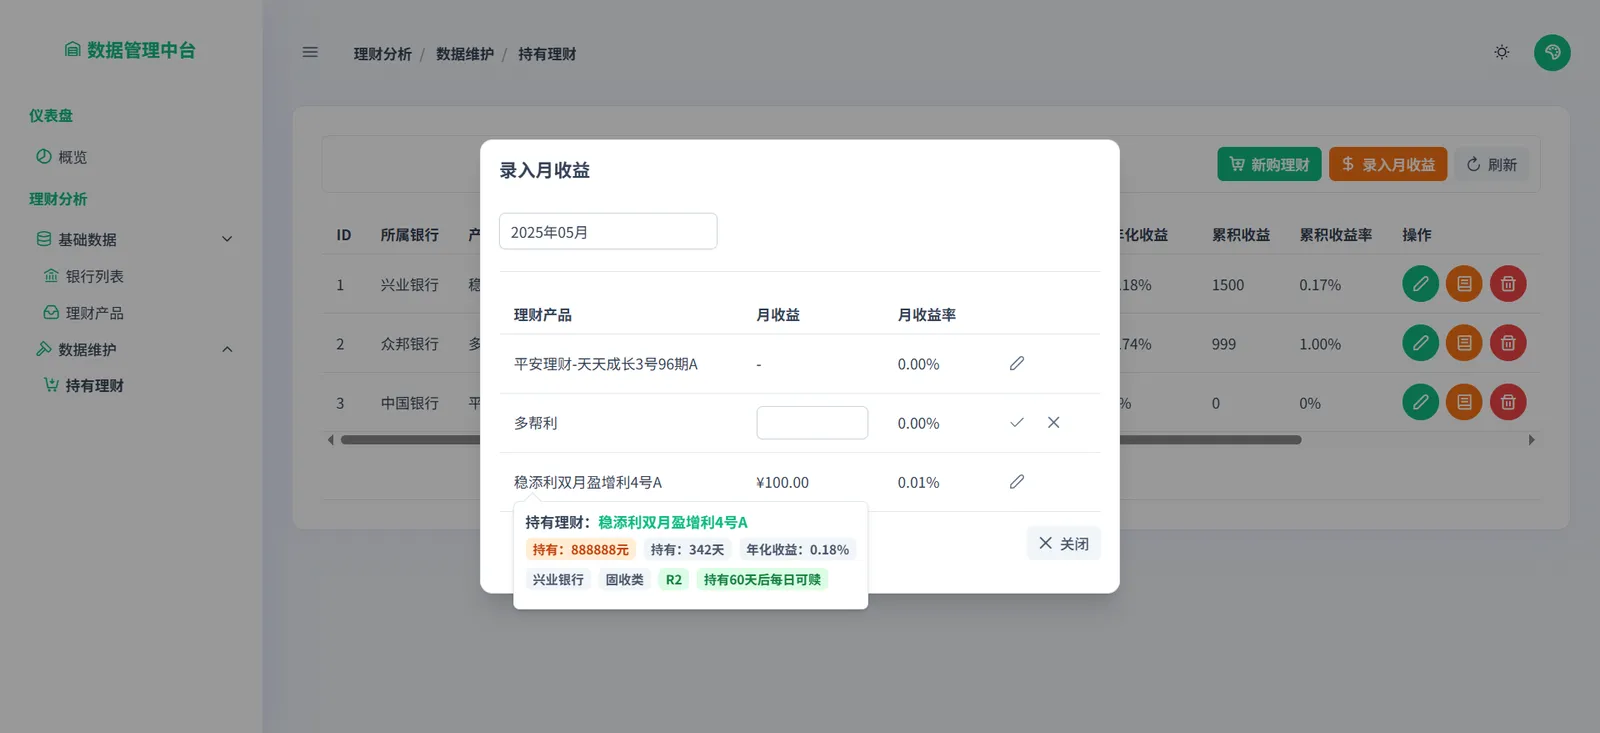
Task: Edit row 1 with green pencil button
Action: pos(1420,284)
